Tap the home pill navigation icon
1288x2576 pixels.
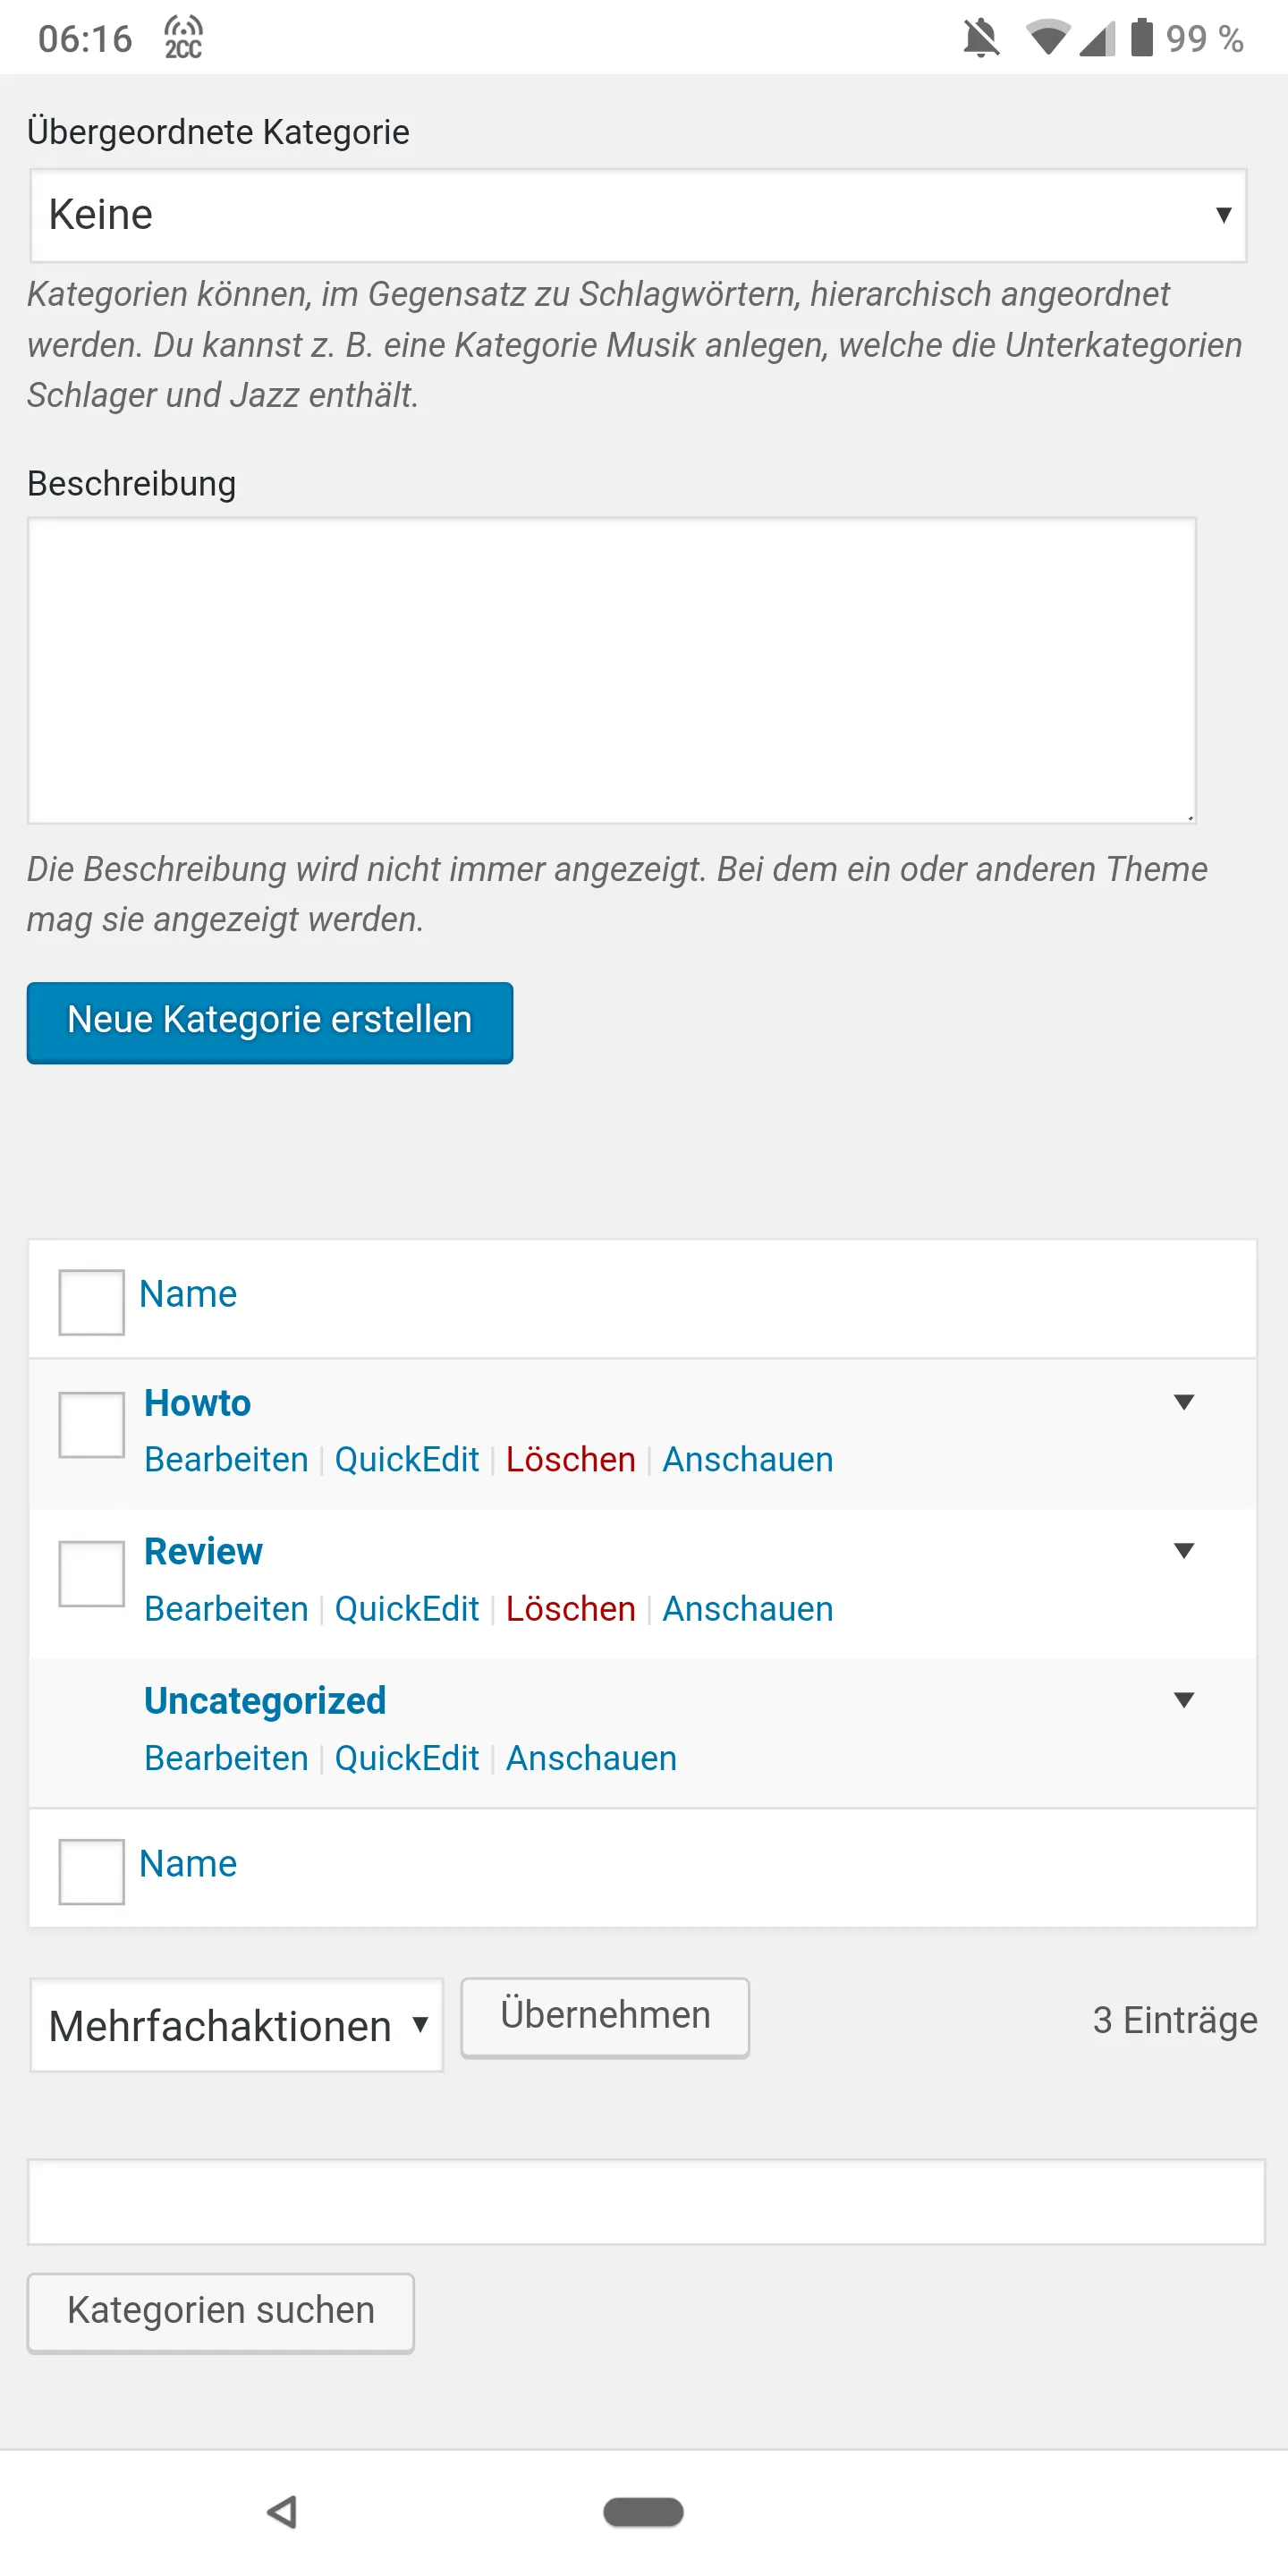(643, 2511)
